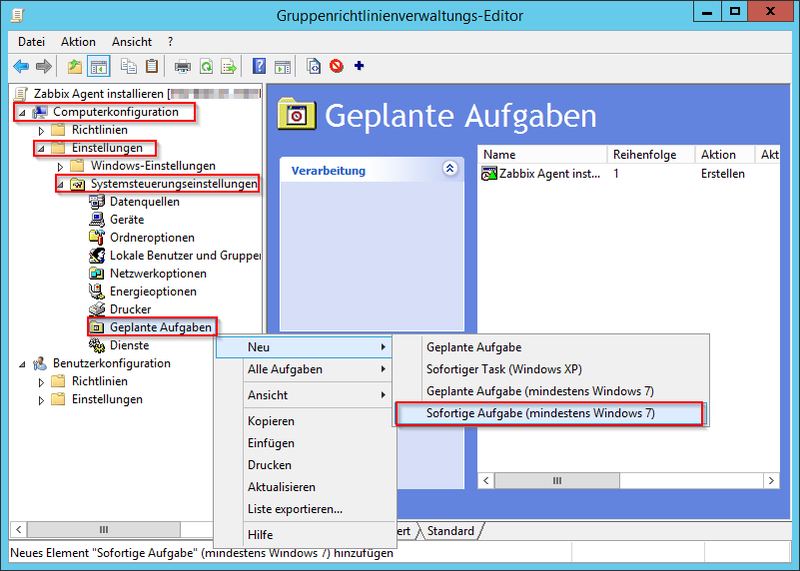Collapse the Computerkonfiguration tree node
Viewport: 800px width, 571px height.
tap(22, 112)
